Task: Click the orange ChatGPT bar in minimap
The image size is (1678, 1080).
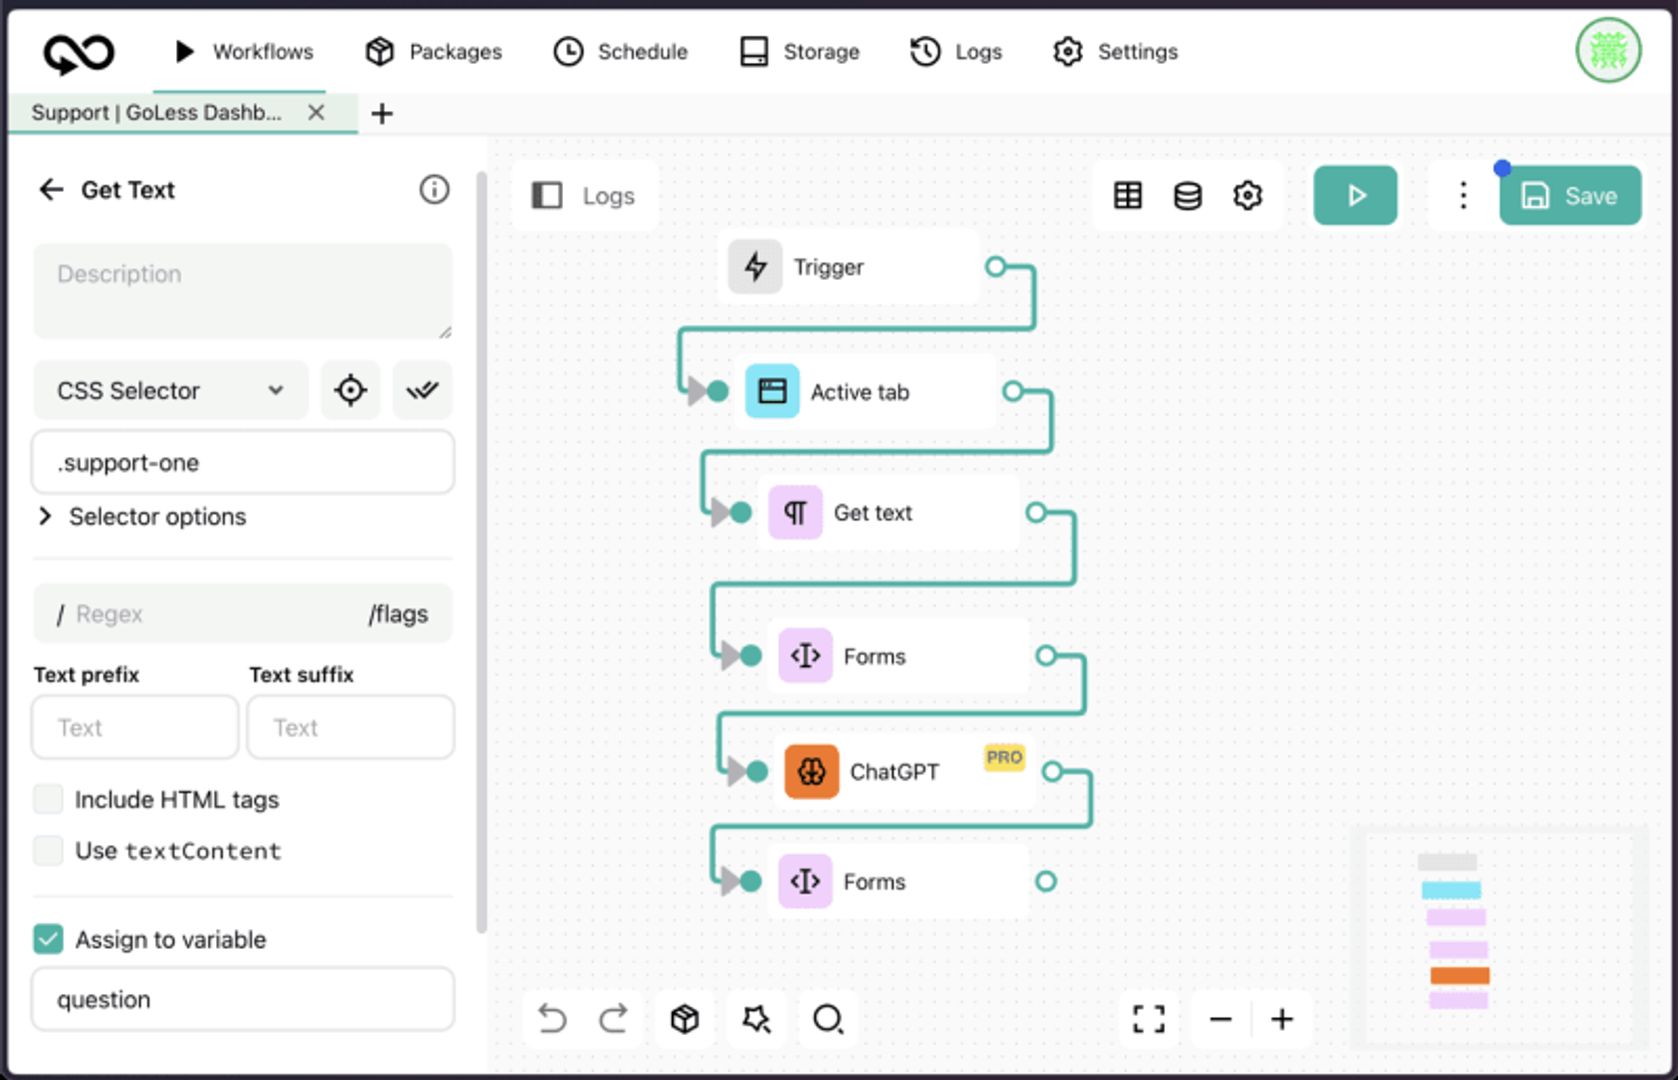Action: point(1459,976)
